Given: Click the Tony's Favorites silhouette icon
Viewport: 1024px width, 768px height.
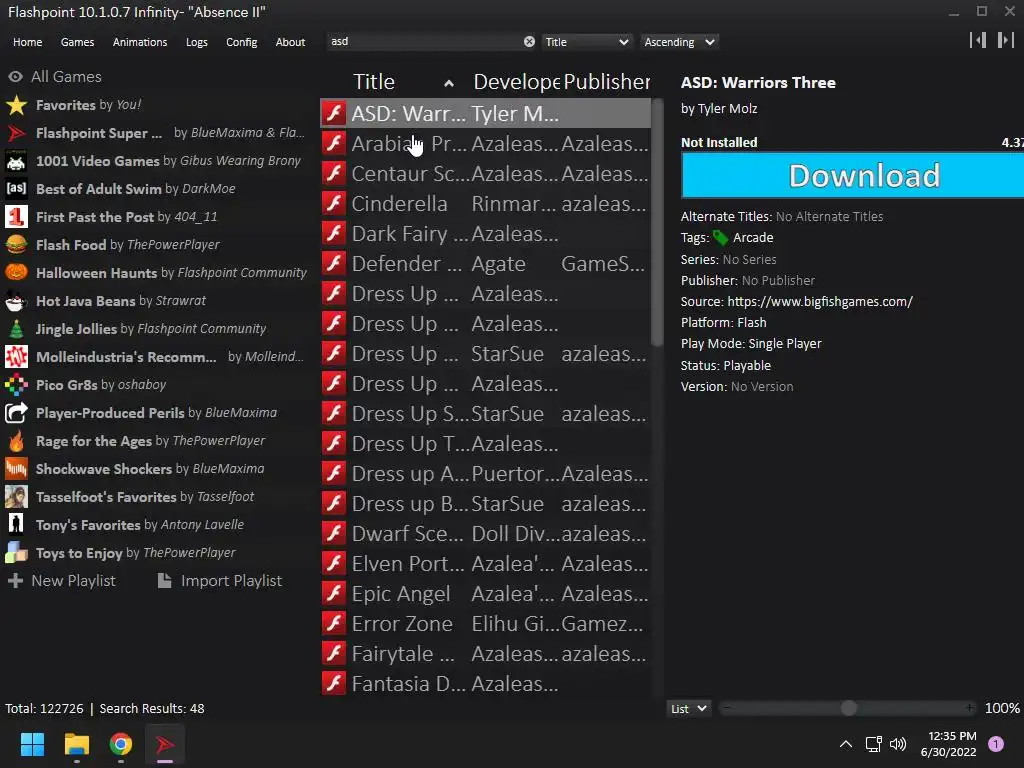Looking at the screenshot, I should [x=16, y=525].
